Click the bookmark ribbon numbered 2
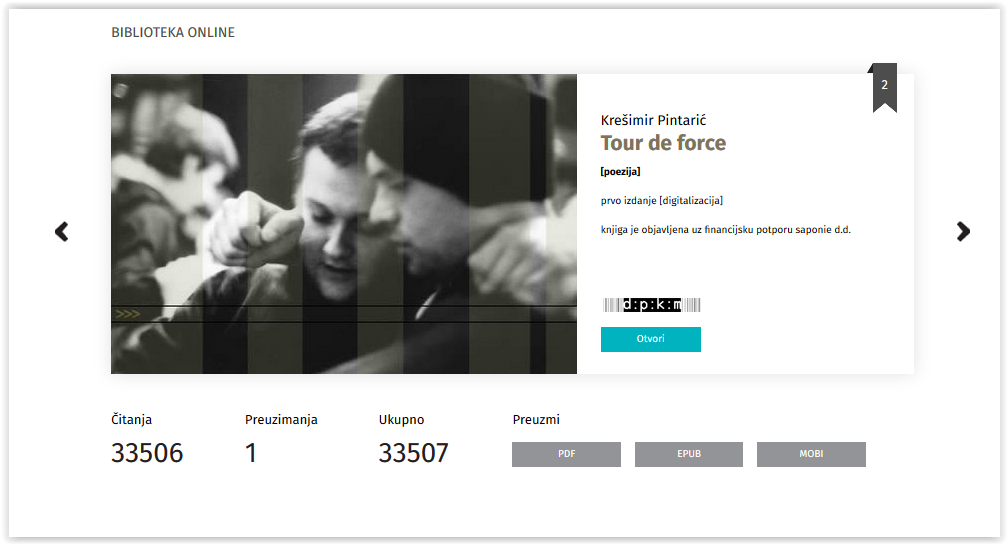 [x=884, y=87]
